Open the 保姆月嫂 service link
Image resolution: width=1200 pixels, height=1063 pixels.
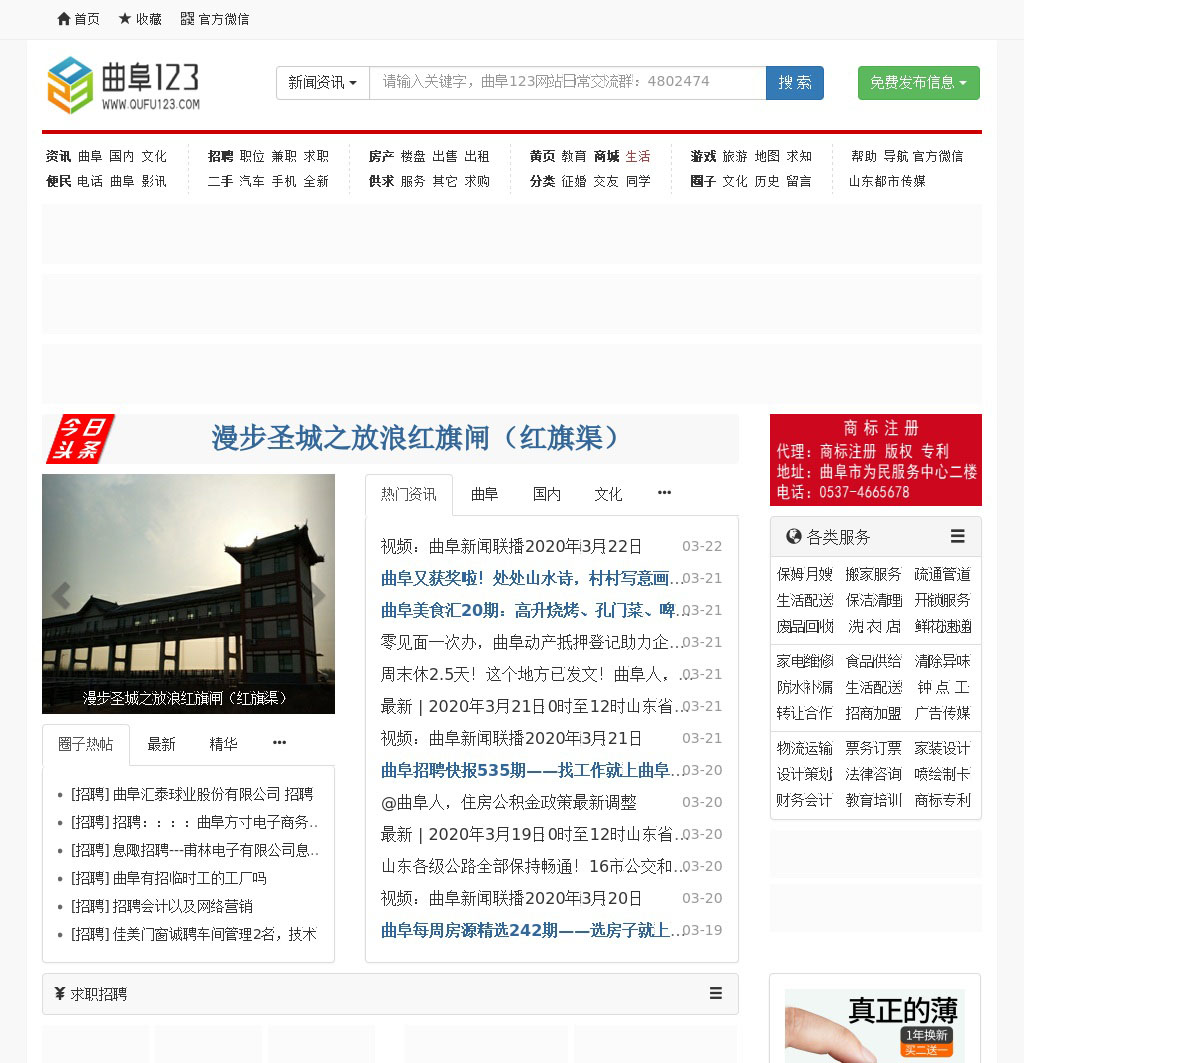pyautogui.click(x=805, y=574)
